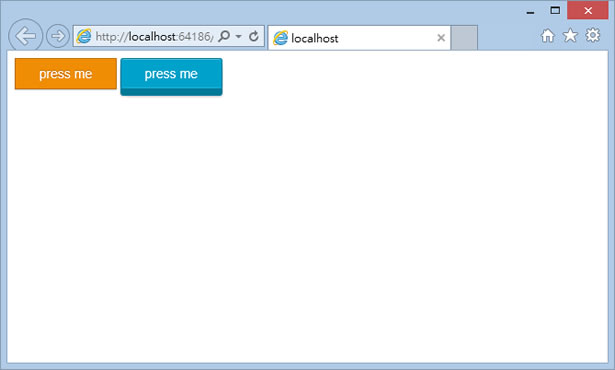Click the blue press me button
This screenshot has height=370, width=615.
click(x=171, y=77)
